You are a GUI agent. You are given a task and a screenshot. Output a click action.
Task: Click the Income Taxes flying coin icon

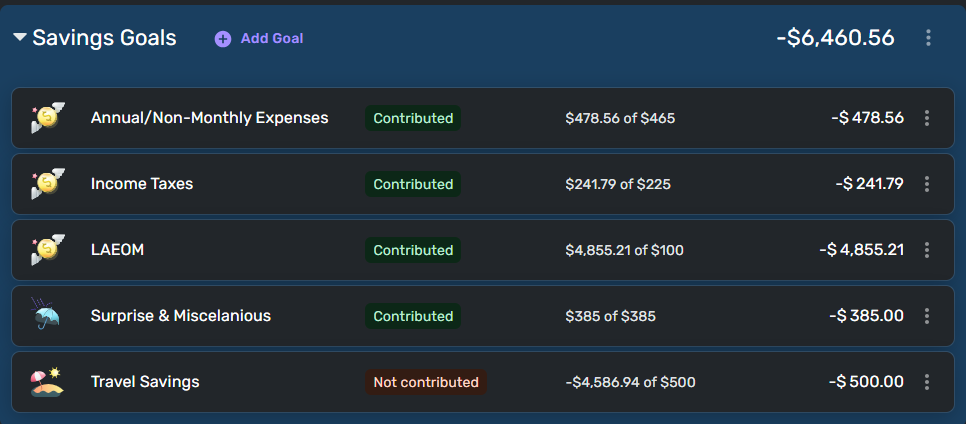coord(47,184)
